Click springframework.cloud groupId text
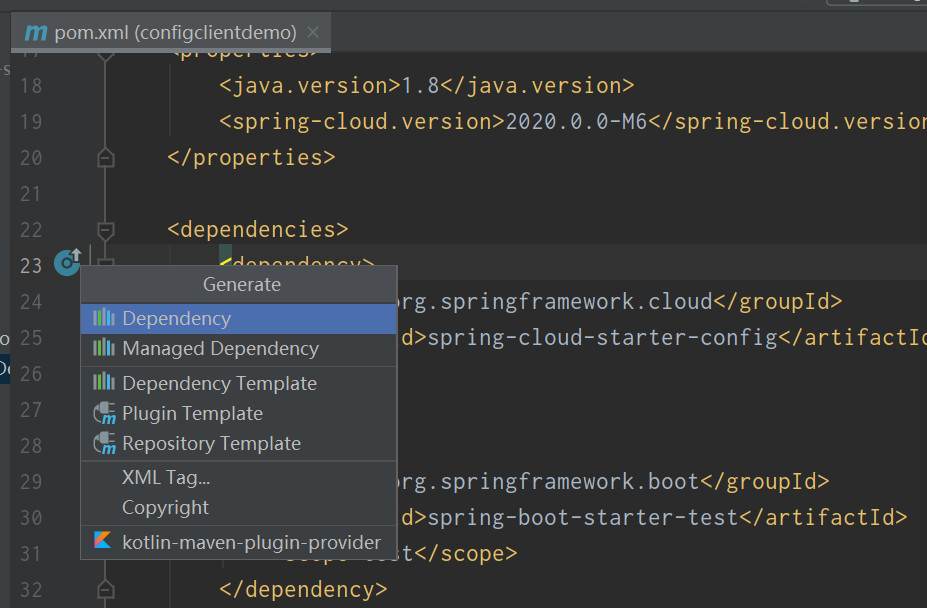 (x=576, y=302)
